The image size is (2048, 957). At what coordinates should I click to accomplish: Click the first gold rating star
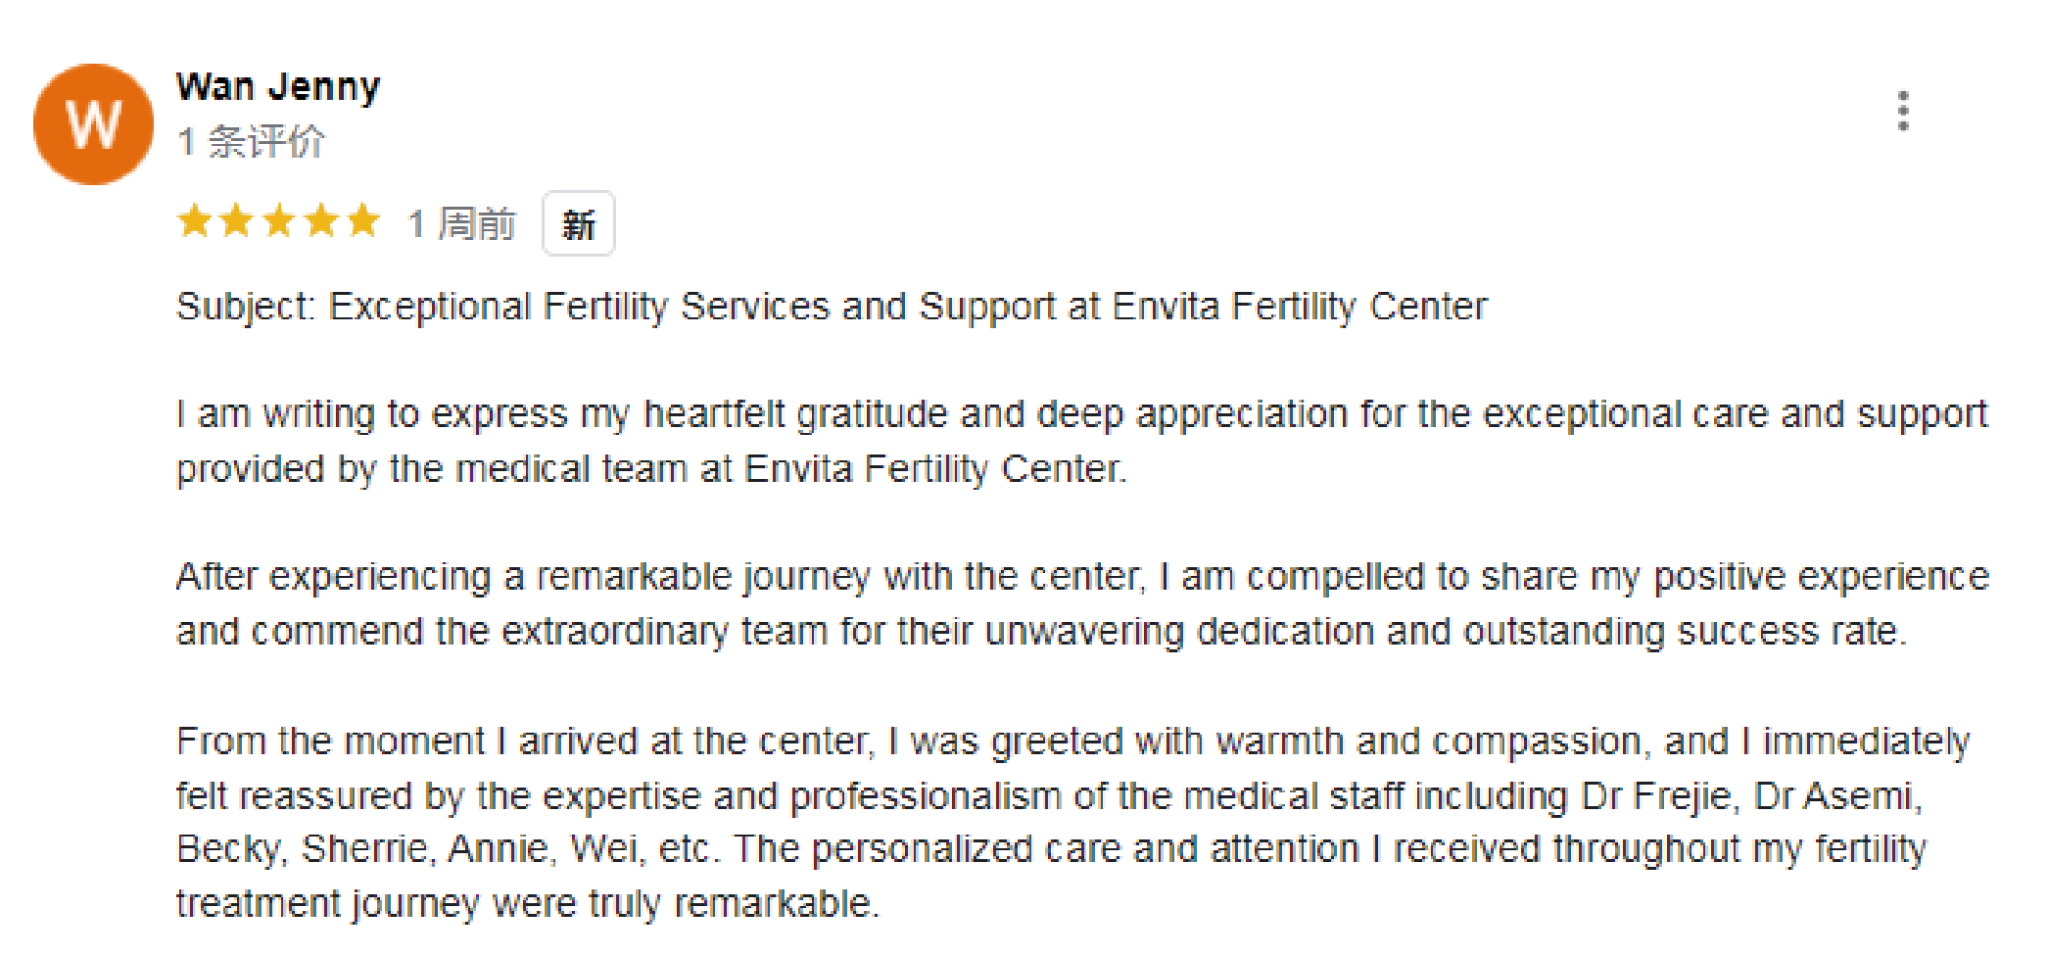pyautogui.click(x=194, y=221)
